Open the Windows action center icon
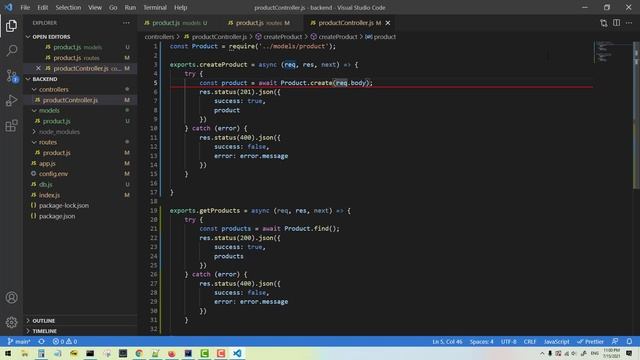 [629, 353]
